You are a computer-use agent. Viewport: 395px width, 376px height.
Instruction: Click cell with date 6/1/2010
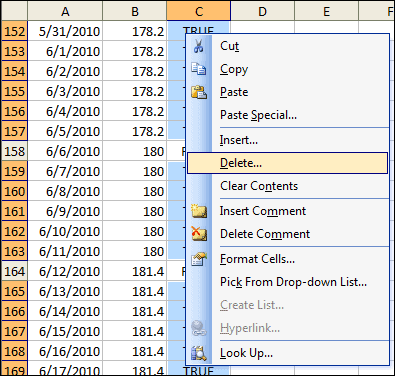click(65, 51)
